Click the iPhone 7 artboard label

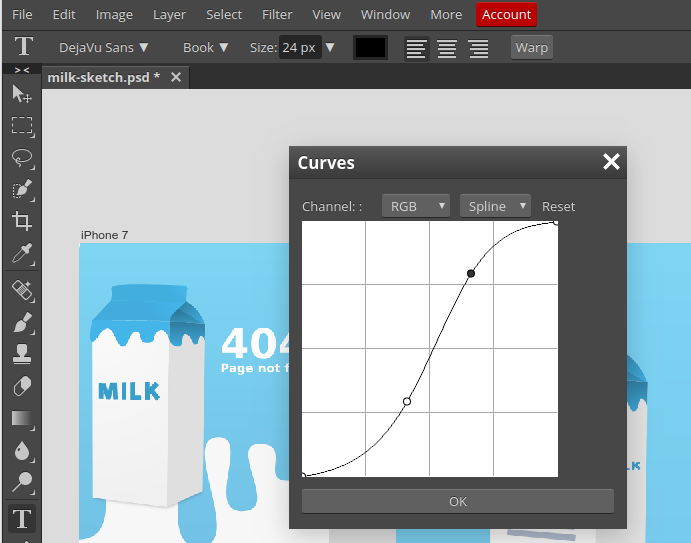pyautogui.click(x=104, y=235)
